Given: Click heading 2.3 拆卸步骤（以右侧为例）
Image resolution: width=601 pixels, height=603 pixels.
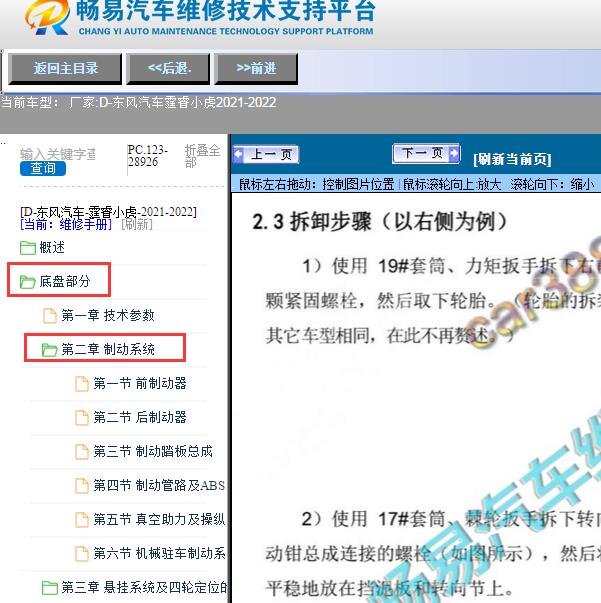Looking at the screenshot, I should tap(380, 222).
